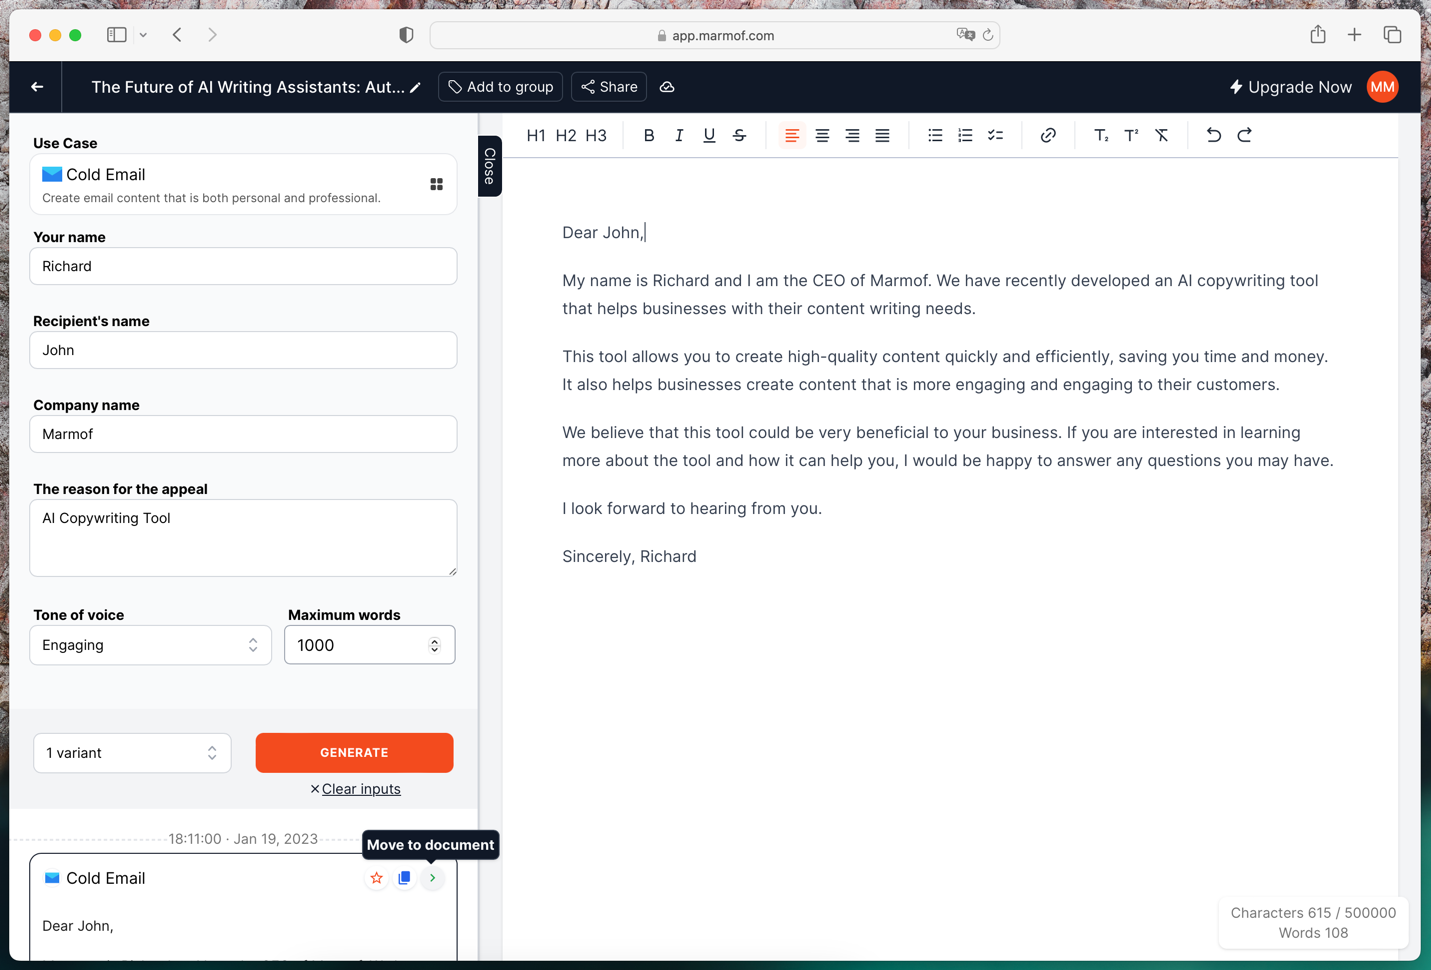1431x970 pixels.
Task: Apply Heading 1 formatting
Action: [536, 135]
